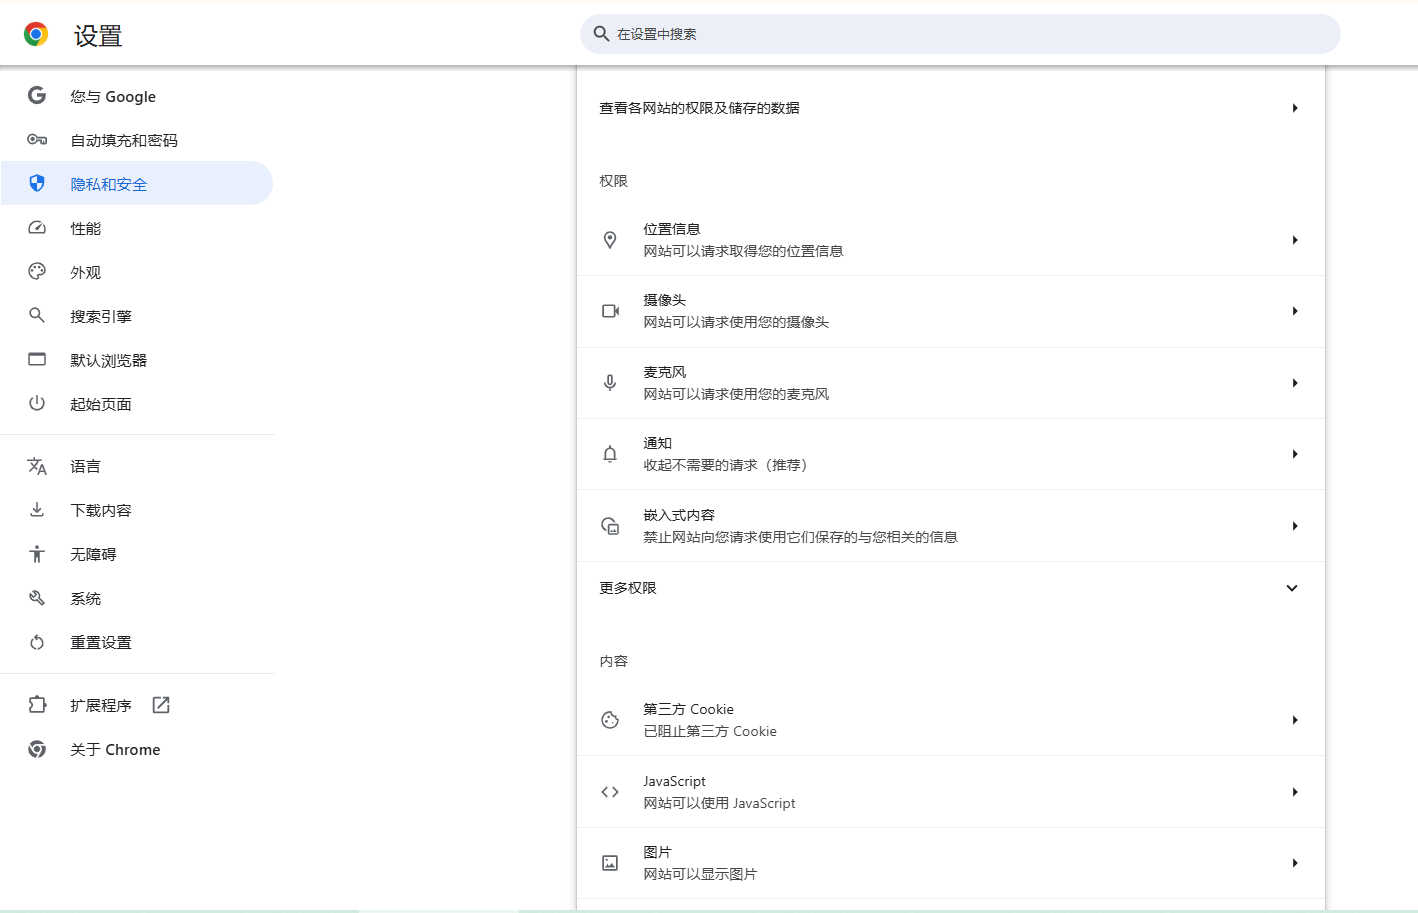Open the arrow on the 麦克风 row
Viewport: 1418px width, 913px height.
[x=1295, y=383]
